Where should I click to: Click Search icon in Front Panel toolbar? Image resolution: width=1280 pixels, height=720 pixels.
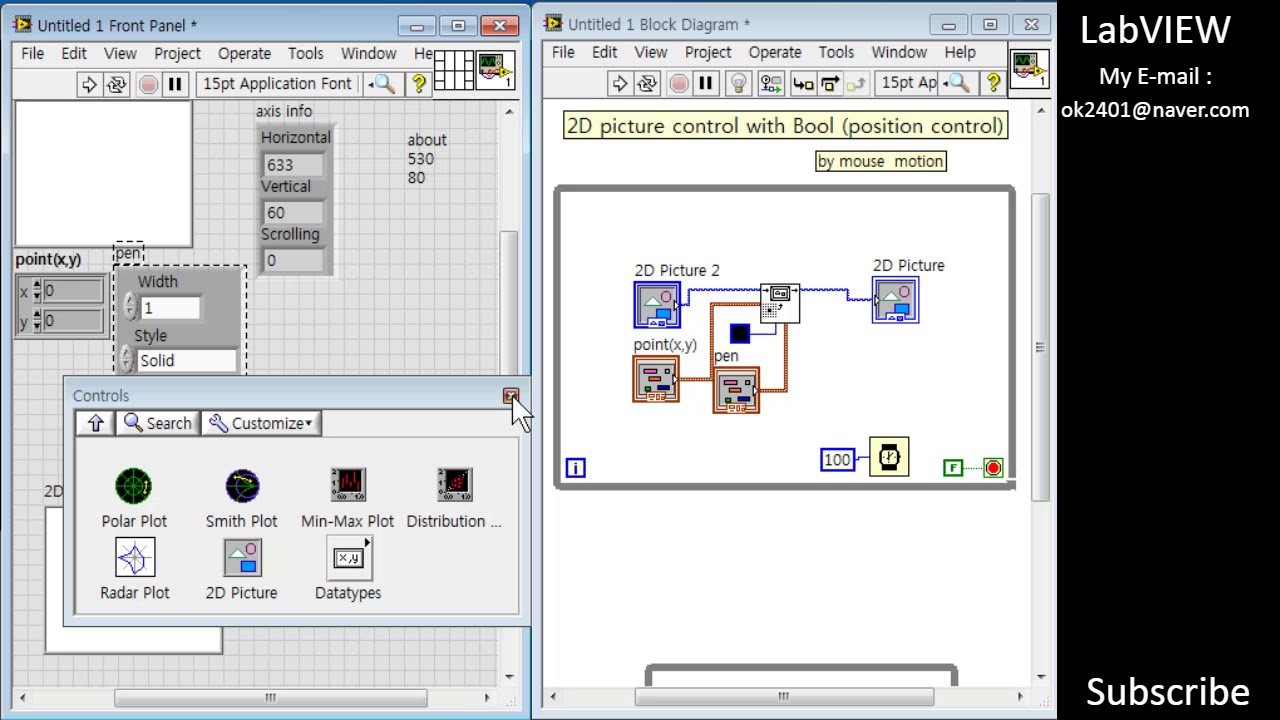[x=382, y=84]
